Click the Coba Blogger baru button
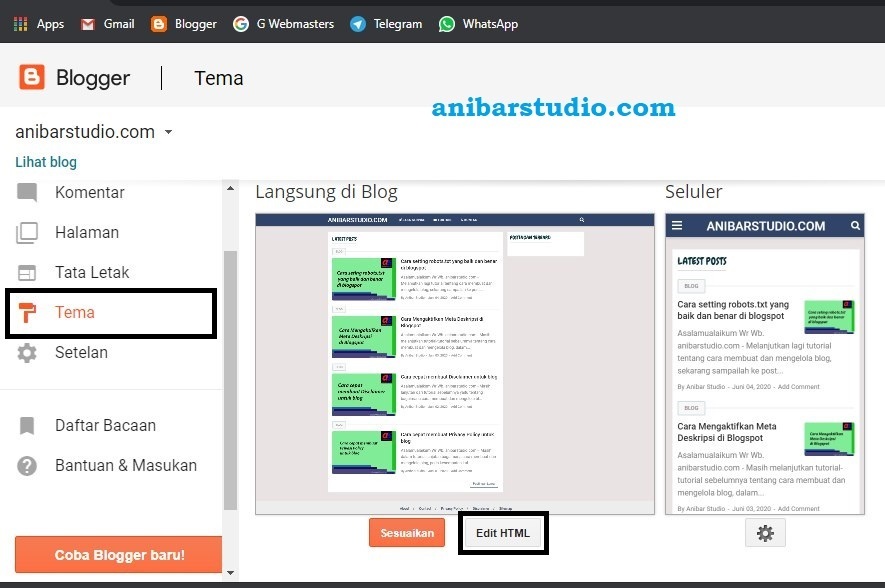The width and height of the screenshot is (885, 588). coord(119,555)
